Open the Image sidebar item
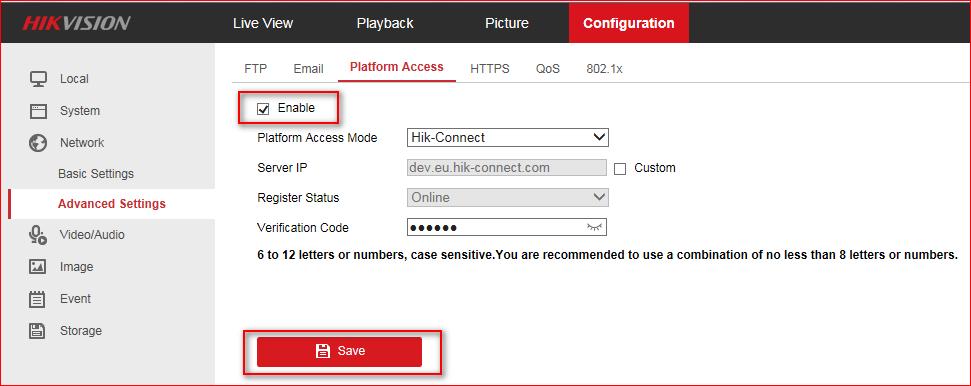 coord(76,266)
